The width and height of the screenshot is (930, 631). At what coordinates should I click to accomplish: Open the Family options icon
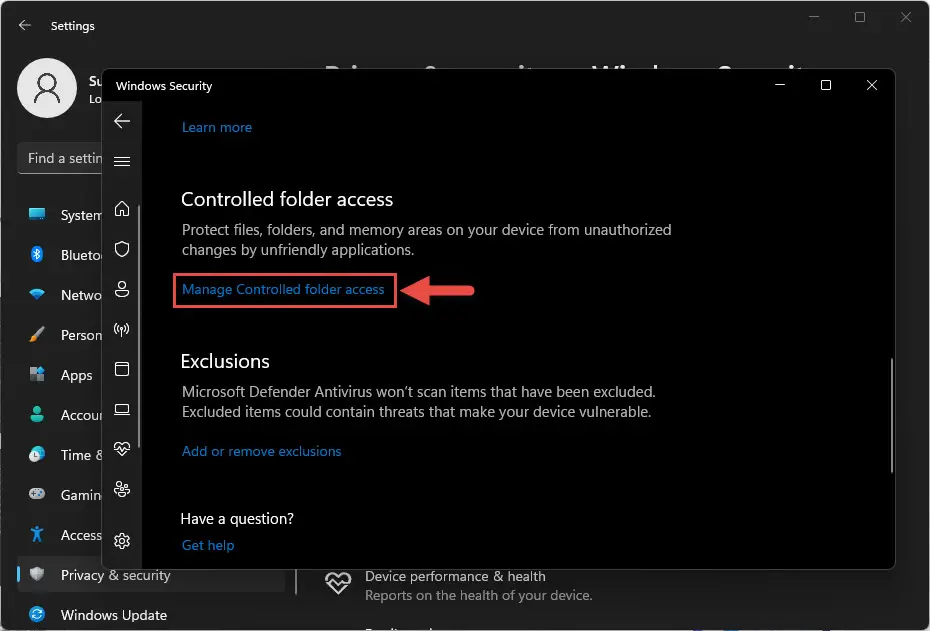122,489
